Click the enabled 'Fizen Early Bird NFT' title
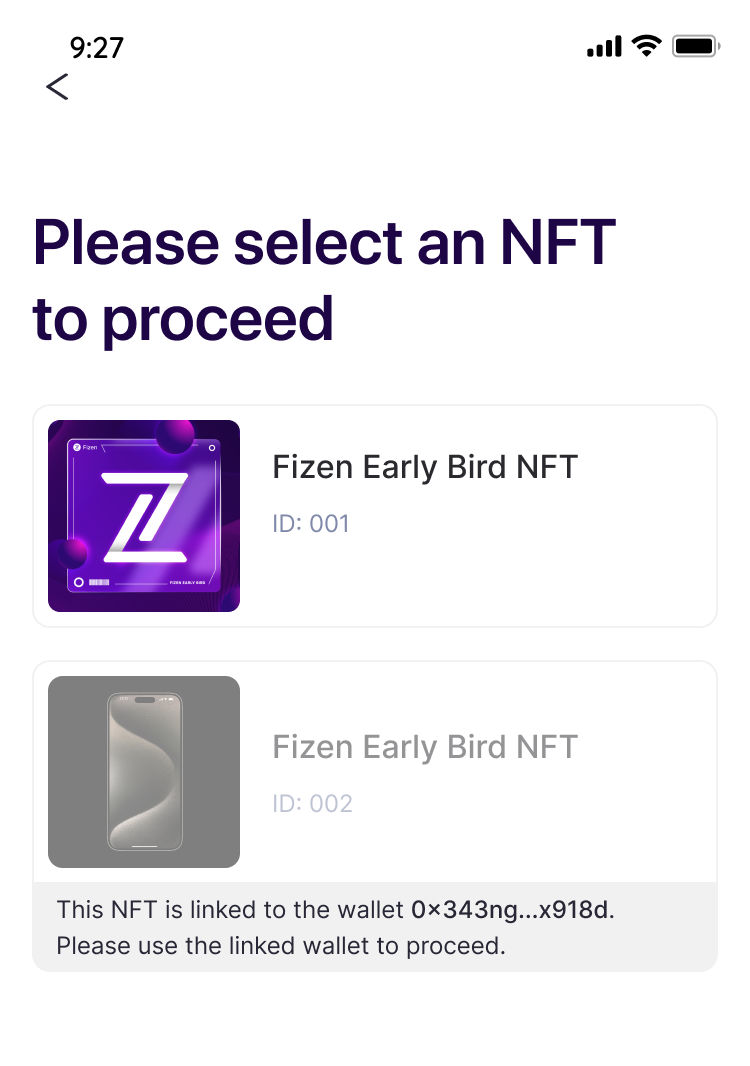750x1066 pixels. pos(425,467)
